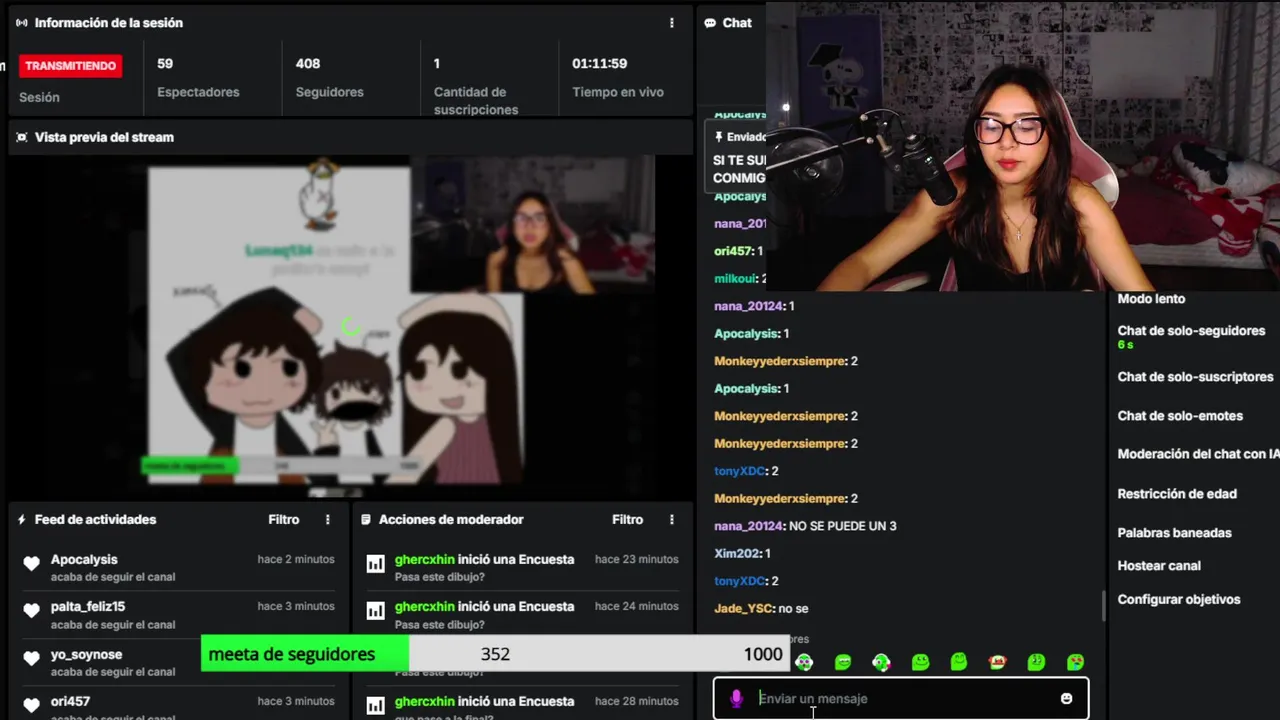Click the stream preview video

click(350, 326)
